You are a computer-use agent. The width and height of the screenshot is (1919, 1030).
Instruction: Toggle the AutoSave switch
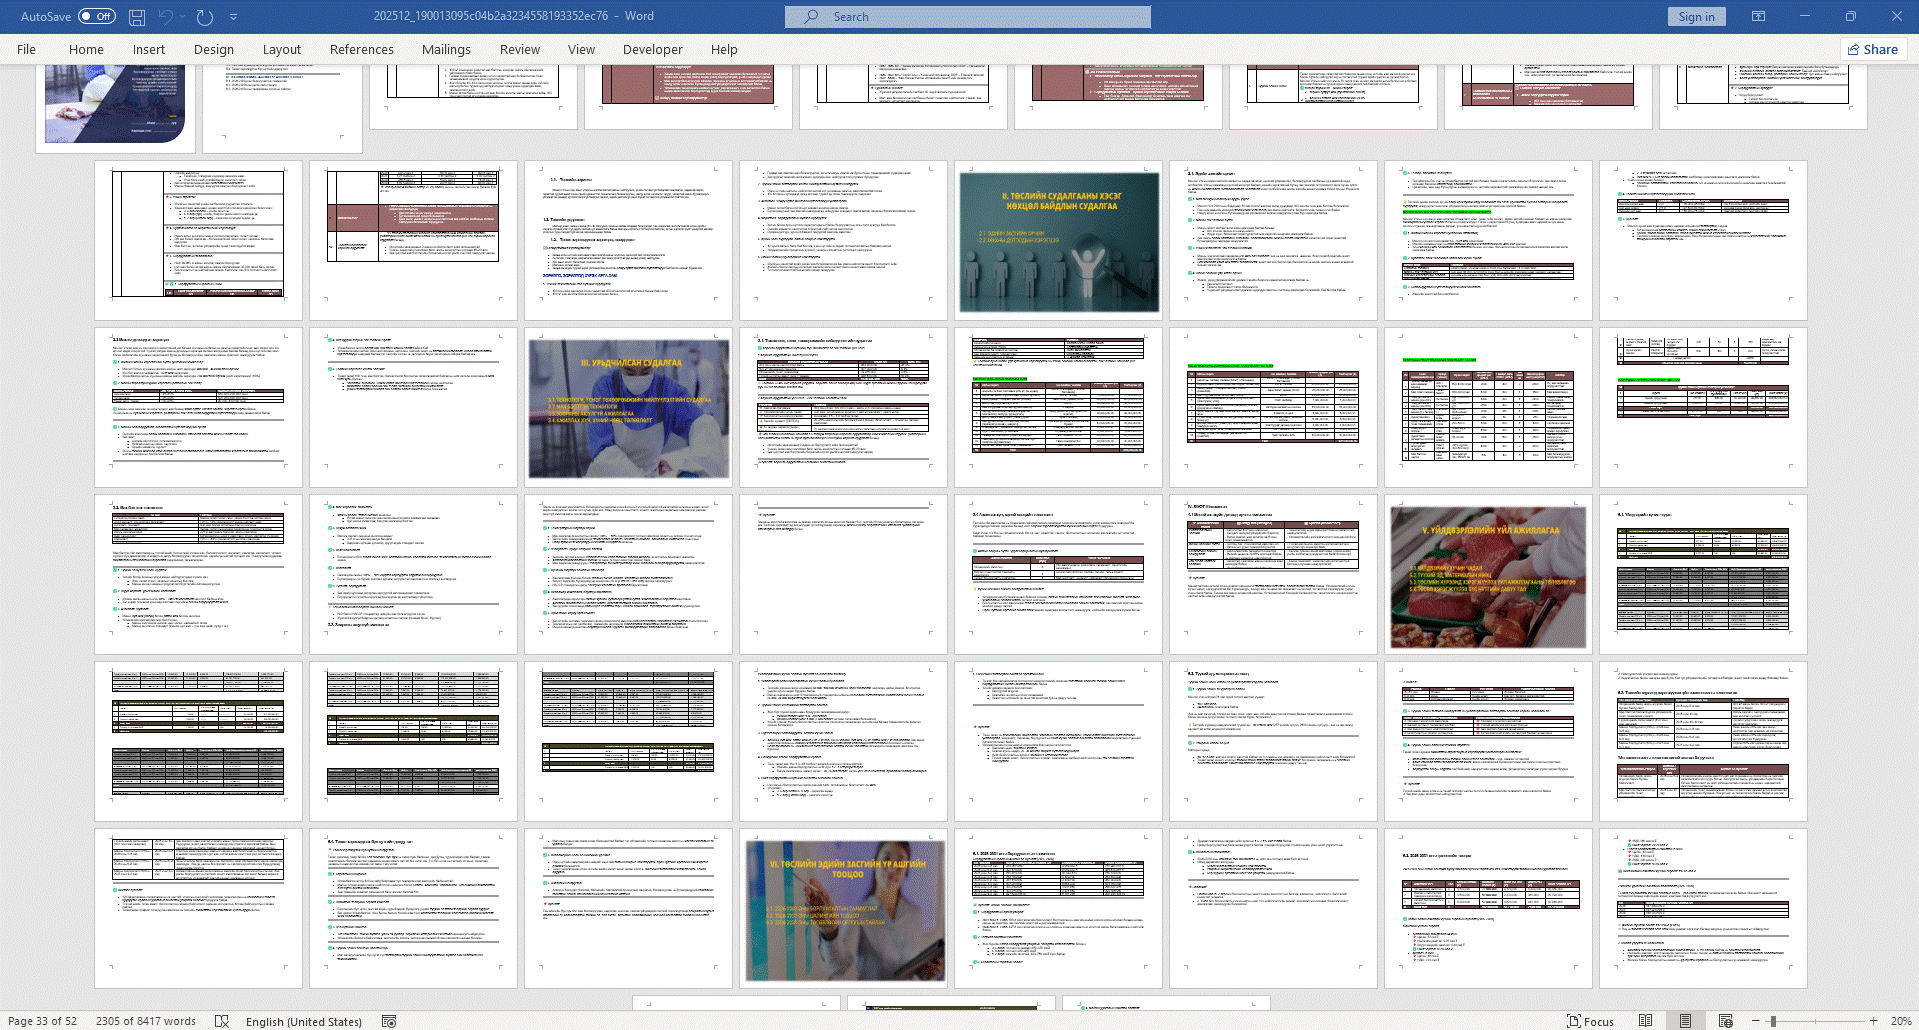point(97,17)
